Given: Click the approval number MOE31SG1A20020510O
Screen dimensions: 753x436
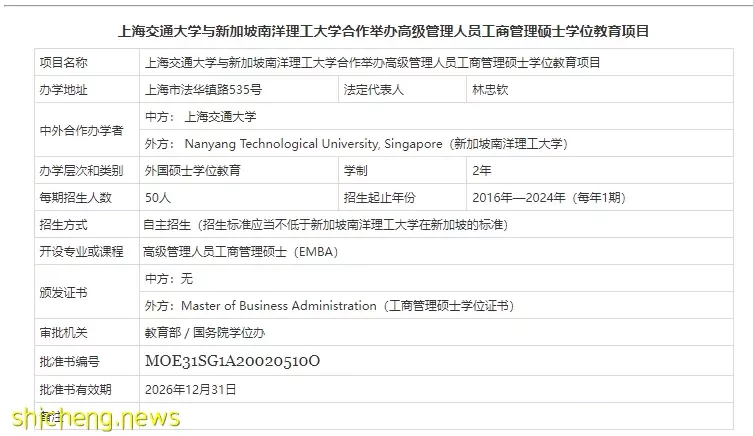Looking at the screenshot, I should pyautogui.click(x=232, y=361).
